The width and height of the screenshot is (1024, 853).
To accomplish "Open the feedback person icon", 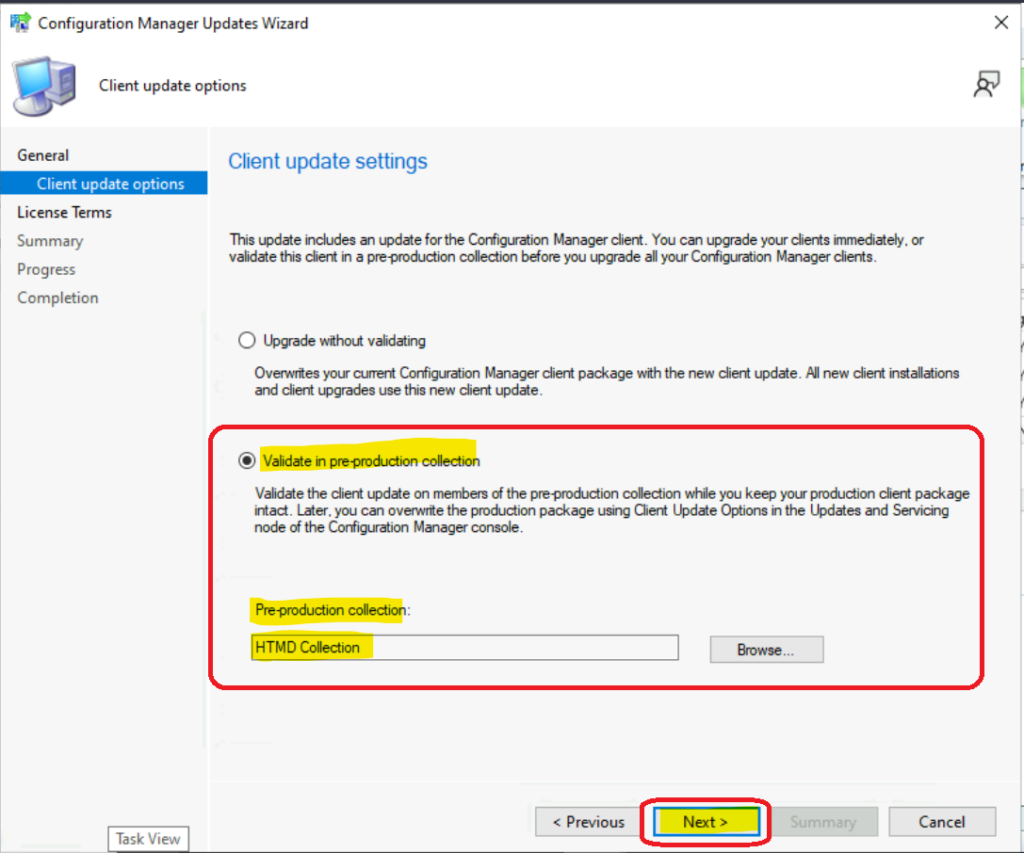I will coord(986,85).
